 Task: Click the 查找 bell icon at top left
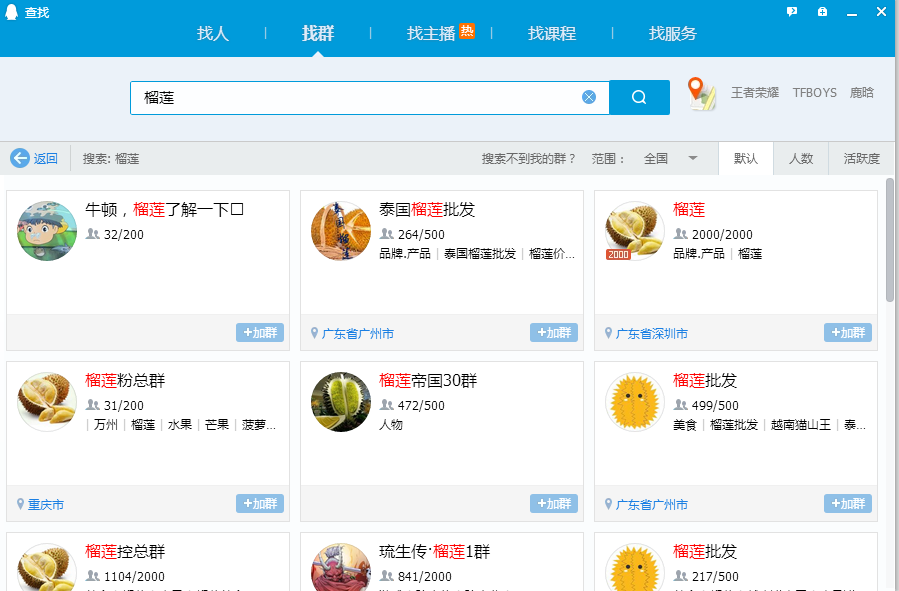click(x=10, y=13)
